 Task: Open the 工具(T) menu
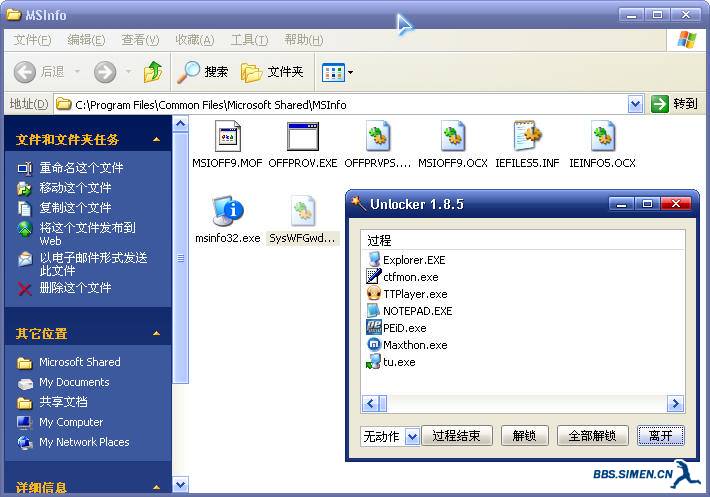[x=249, y=40]
